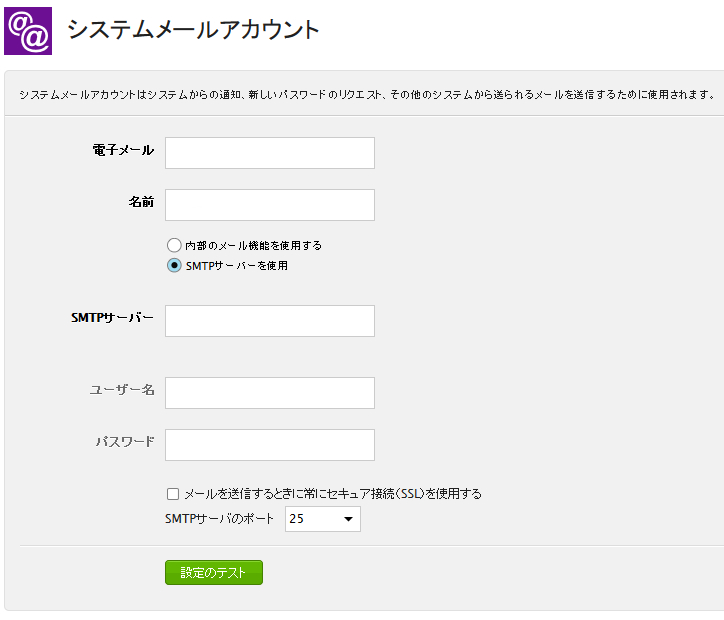Click the purple @ mail account icon
This screenshot has width=724, height=620.
[28, 31]
